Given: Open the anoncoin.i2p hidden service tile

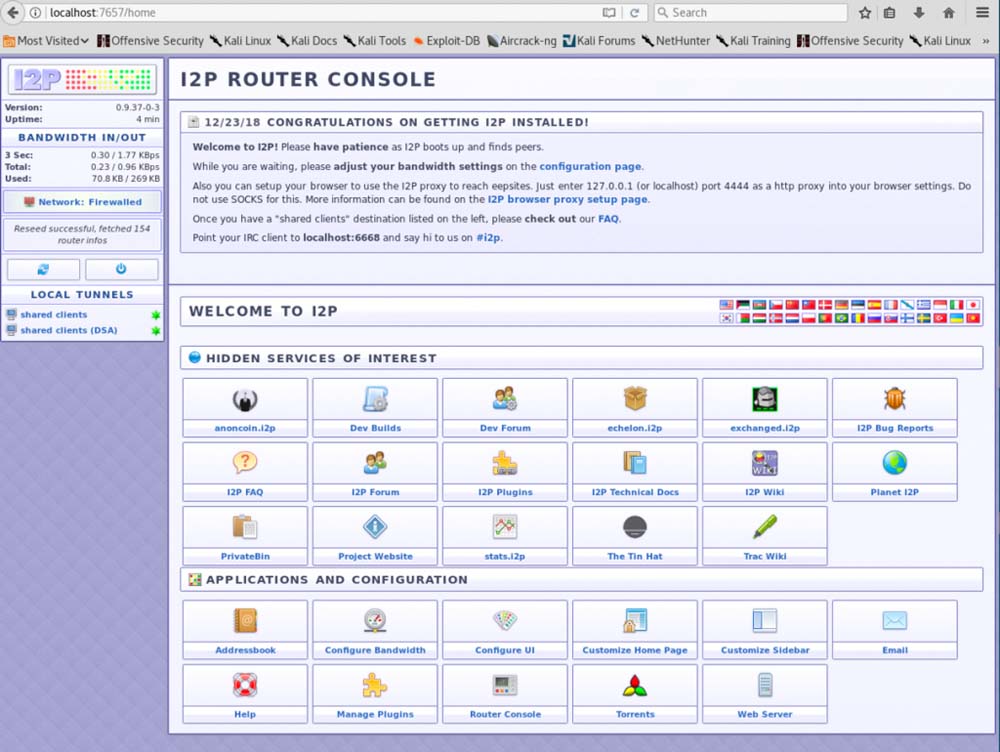Looking at the screenshot, I should 245,406.
